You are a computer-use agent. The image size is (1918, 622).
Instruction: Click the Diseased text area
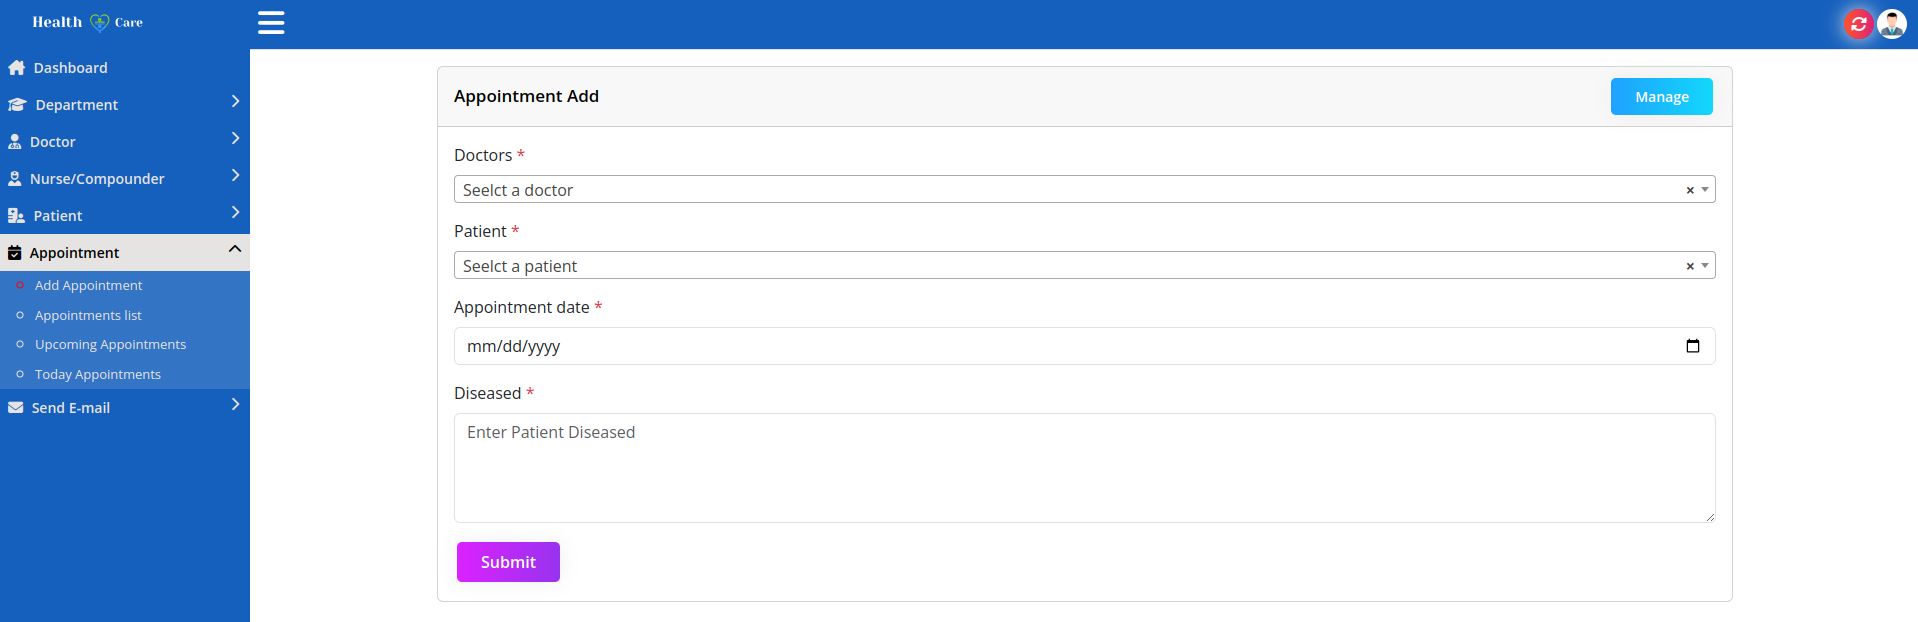pyautogui.click(x=1084, y=468)
